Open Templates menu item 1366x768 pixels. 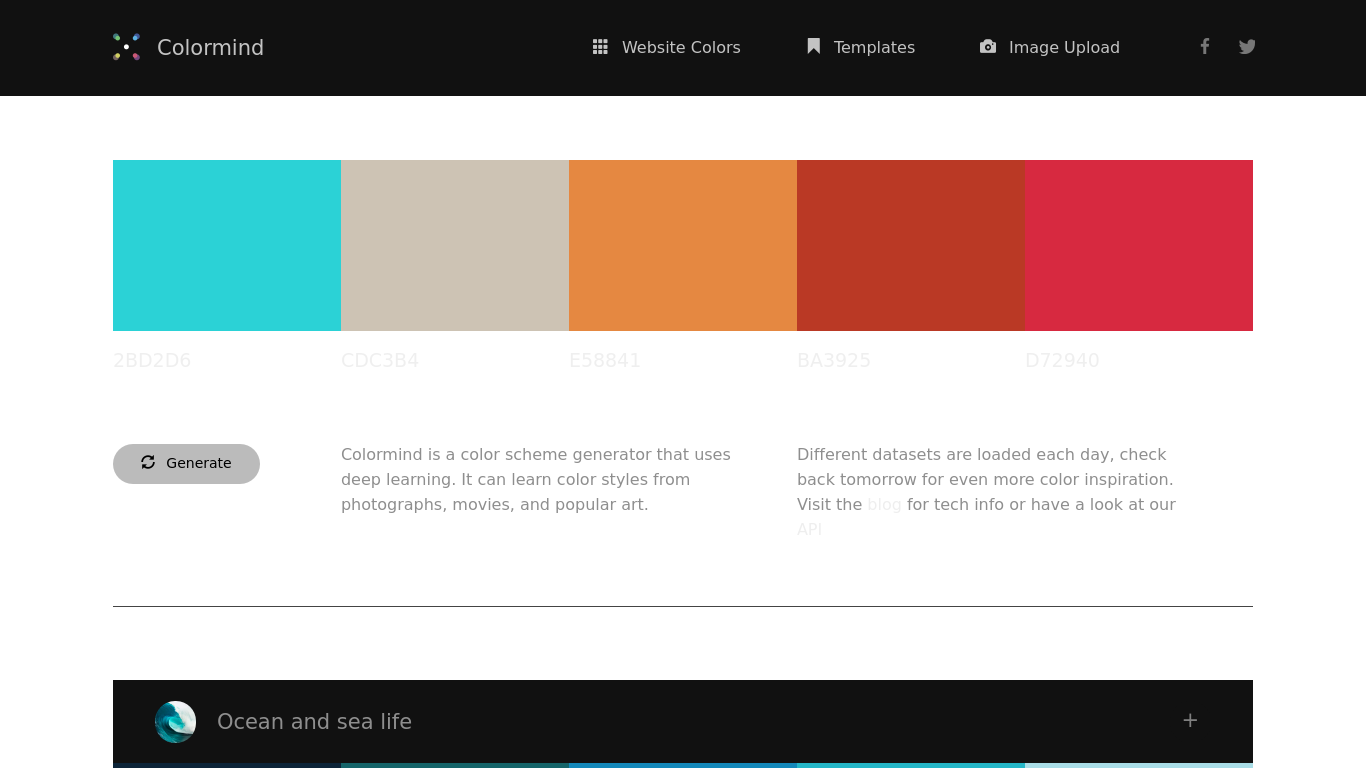click(874, 47)
